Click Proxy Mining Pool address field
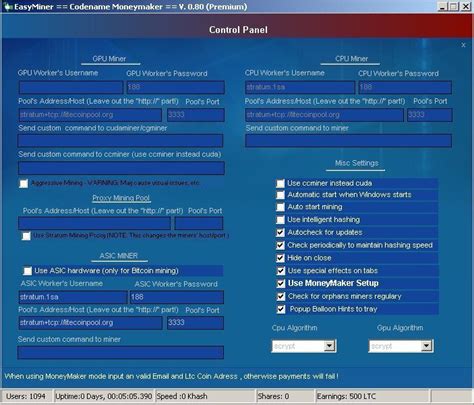Image resolution: width=474 pixels, height=405 pixels. (x=95, y=223)
